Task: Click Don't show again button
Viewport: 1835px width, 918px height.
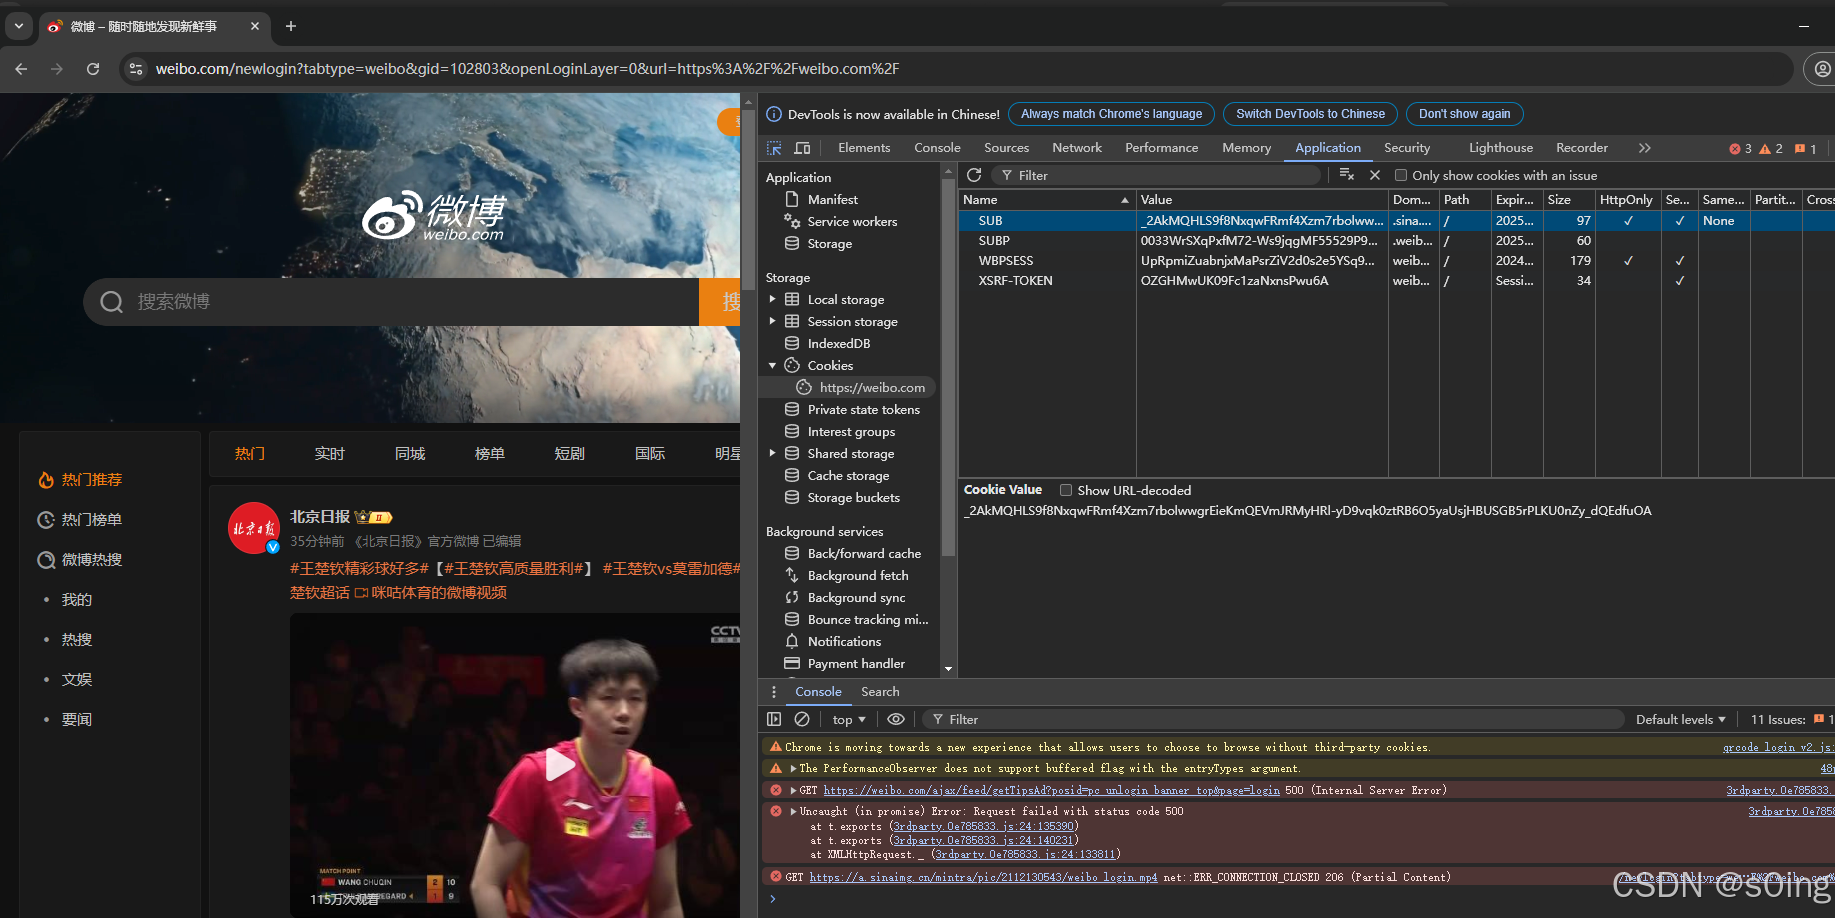Action: (1464, 114)
